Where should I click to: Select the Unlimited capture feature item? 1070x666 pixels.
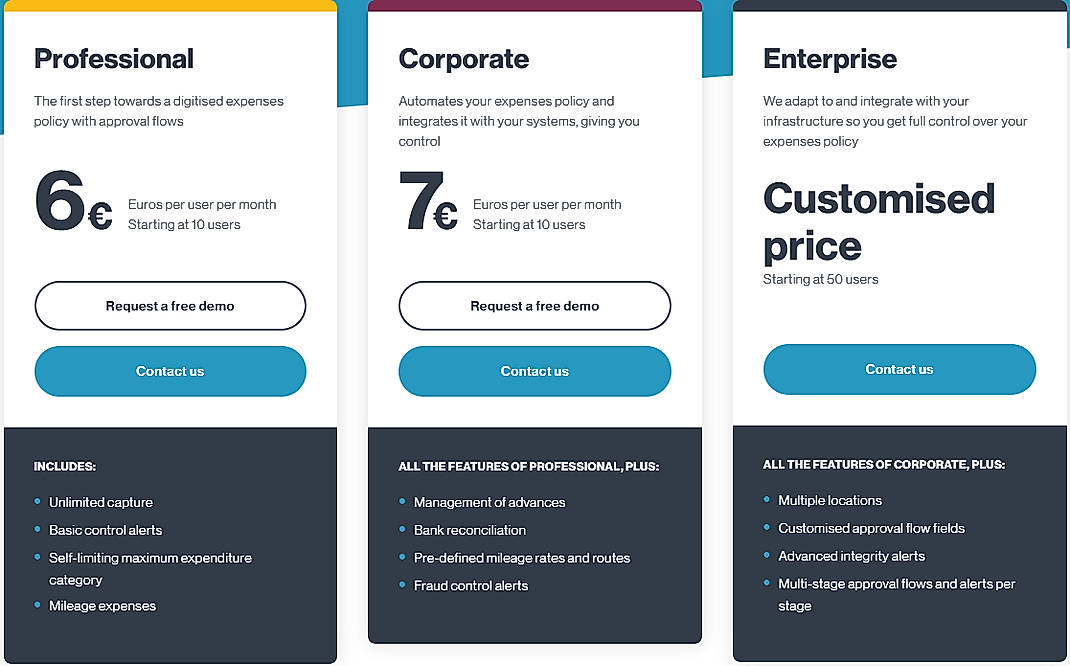click(x=100, y=502)
